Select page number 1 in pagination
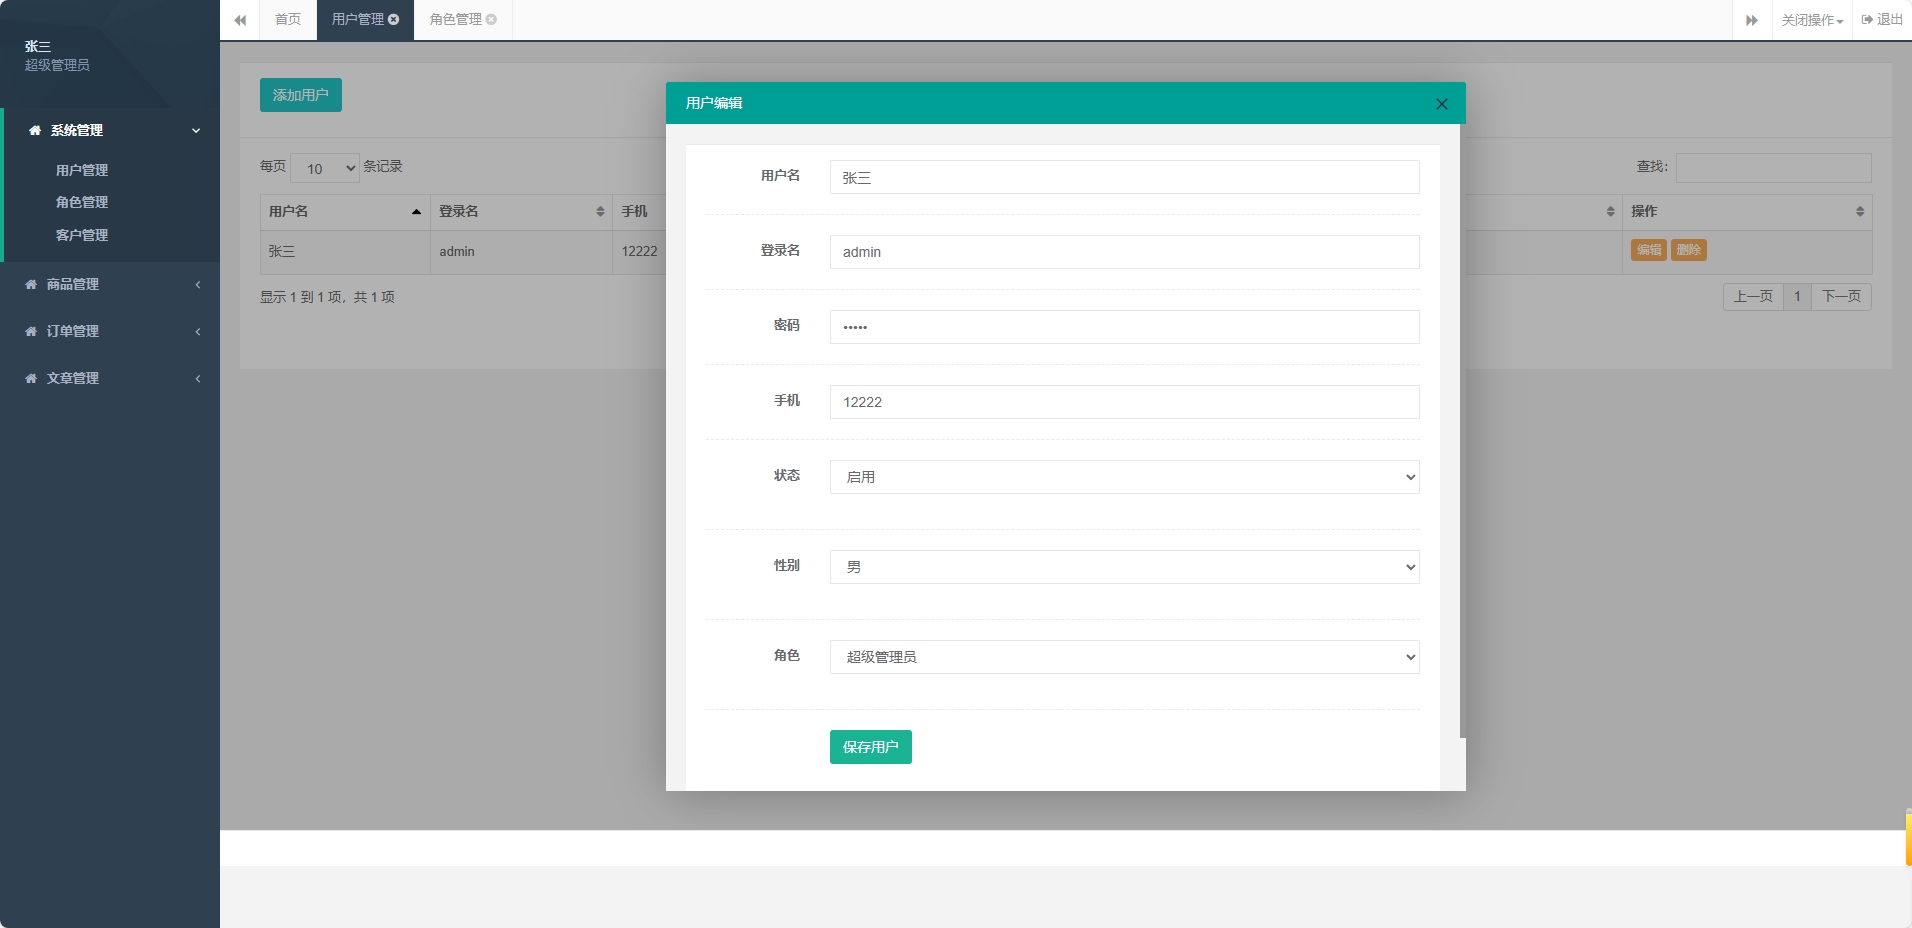The width and height of the screenshot is (1912, 928). 1797,297
